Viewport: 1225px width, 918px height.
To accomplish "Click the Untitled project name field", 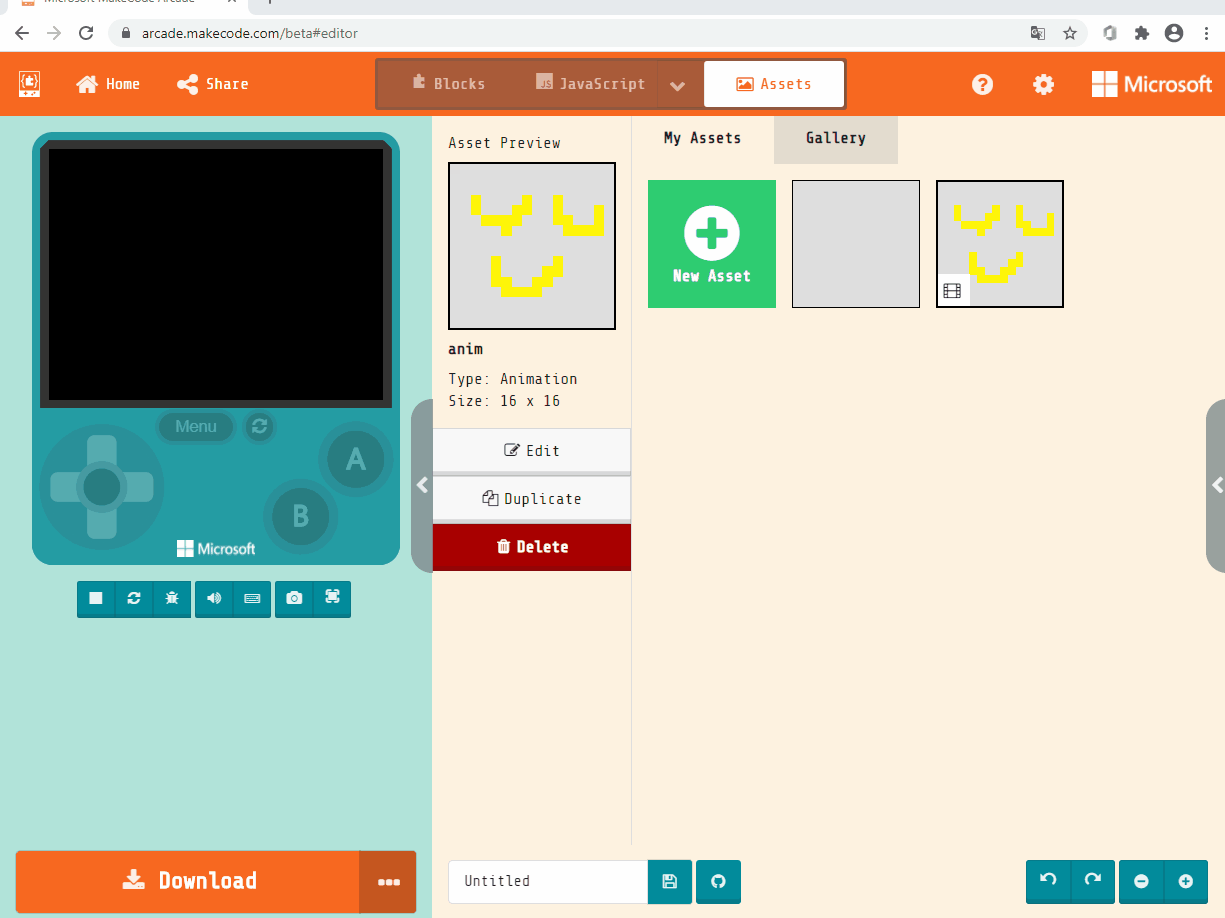I will [547, 881].
